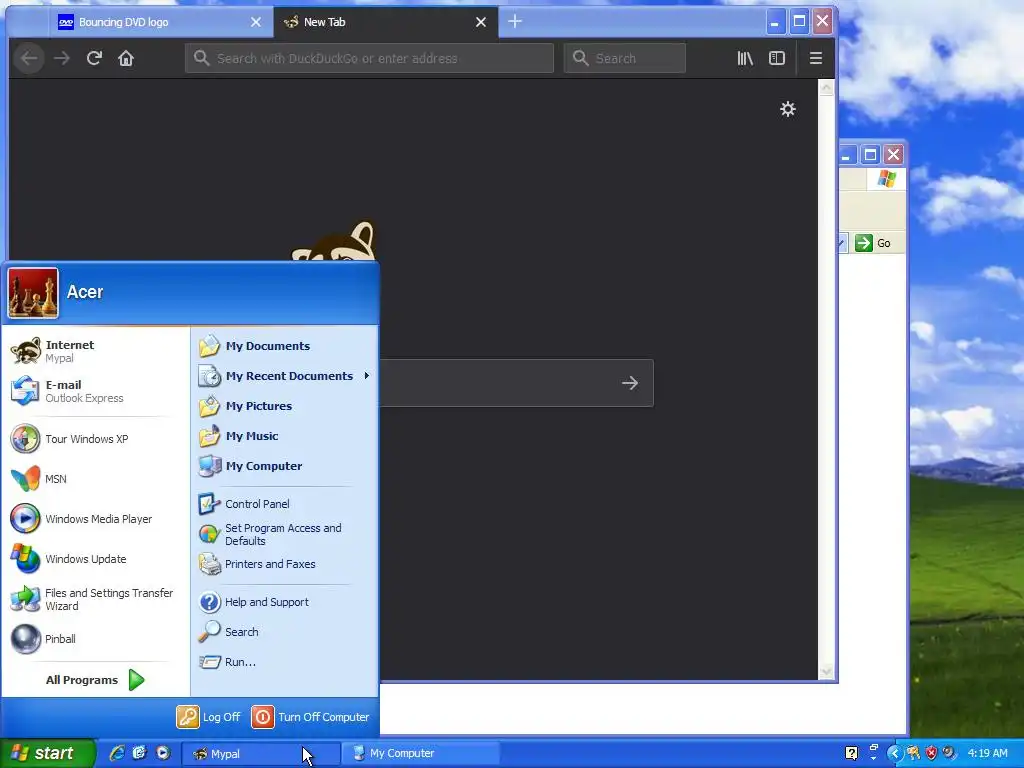The height and width of the screenshot is (768, 1024).
Task: Launch Pinball game
Action: click(95, 639)
